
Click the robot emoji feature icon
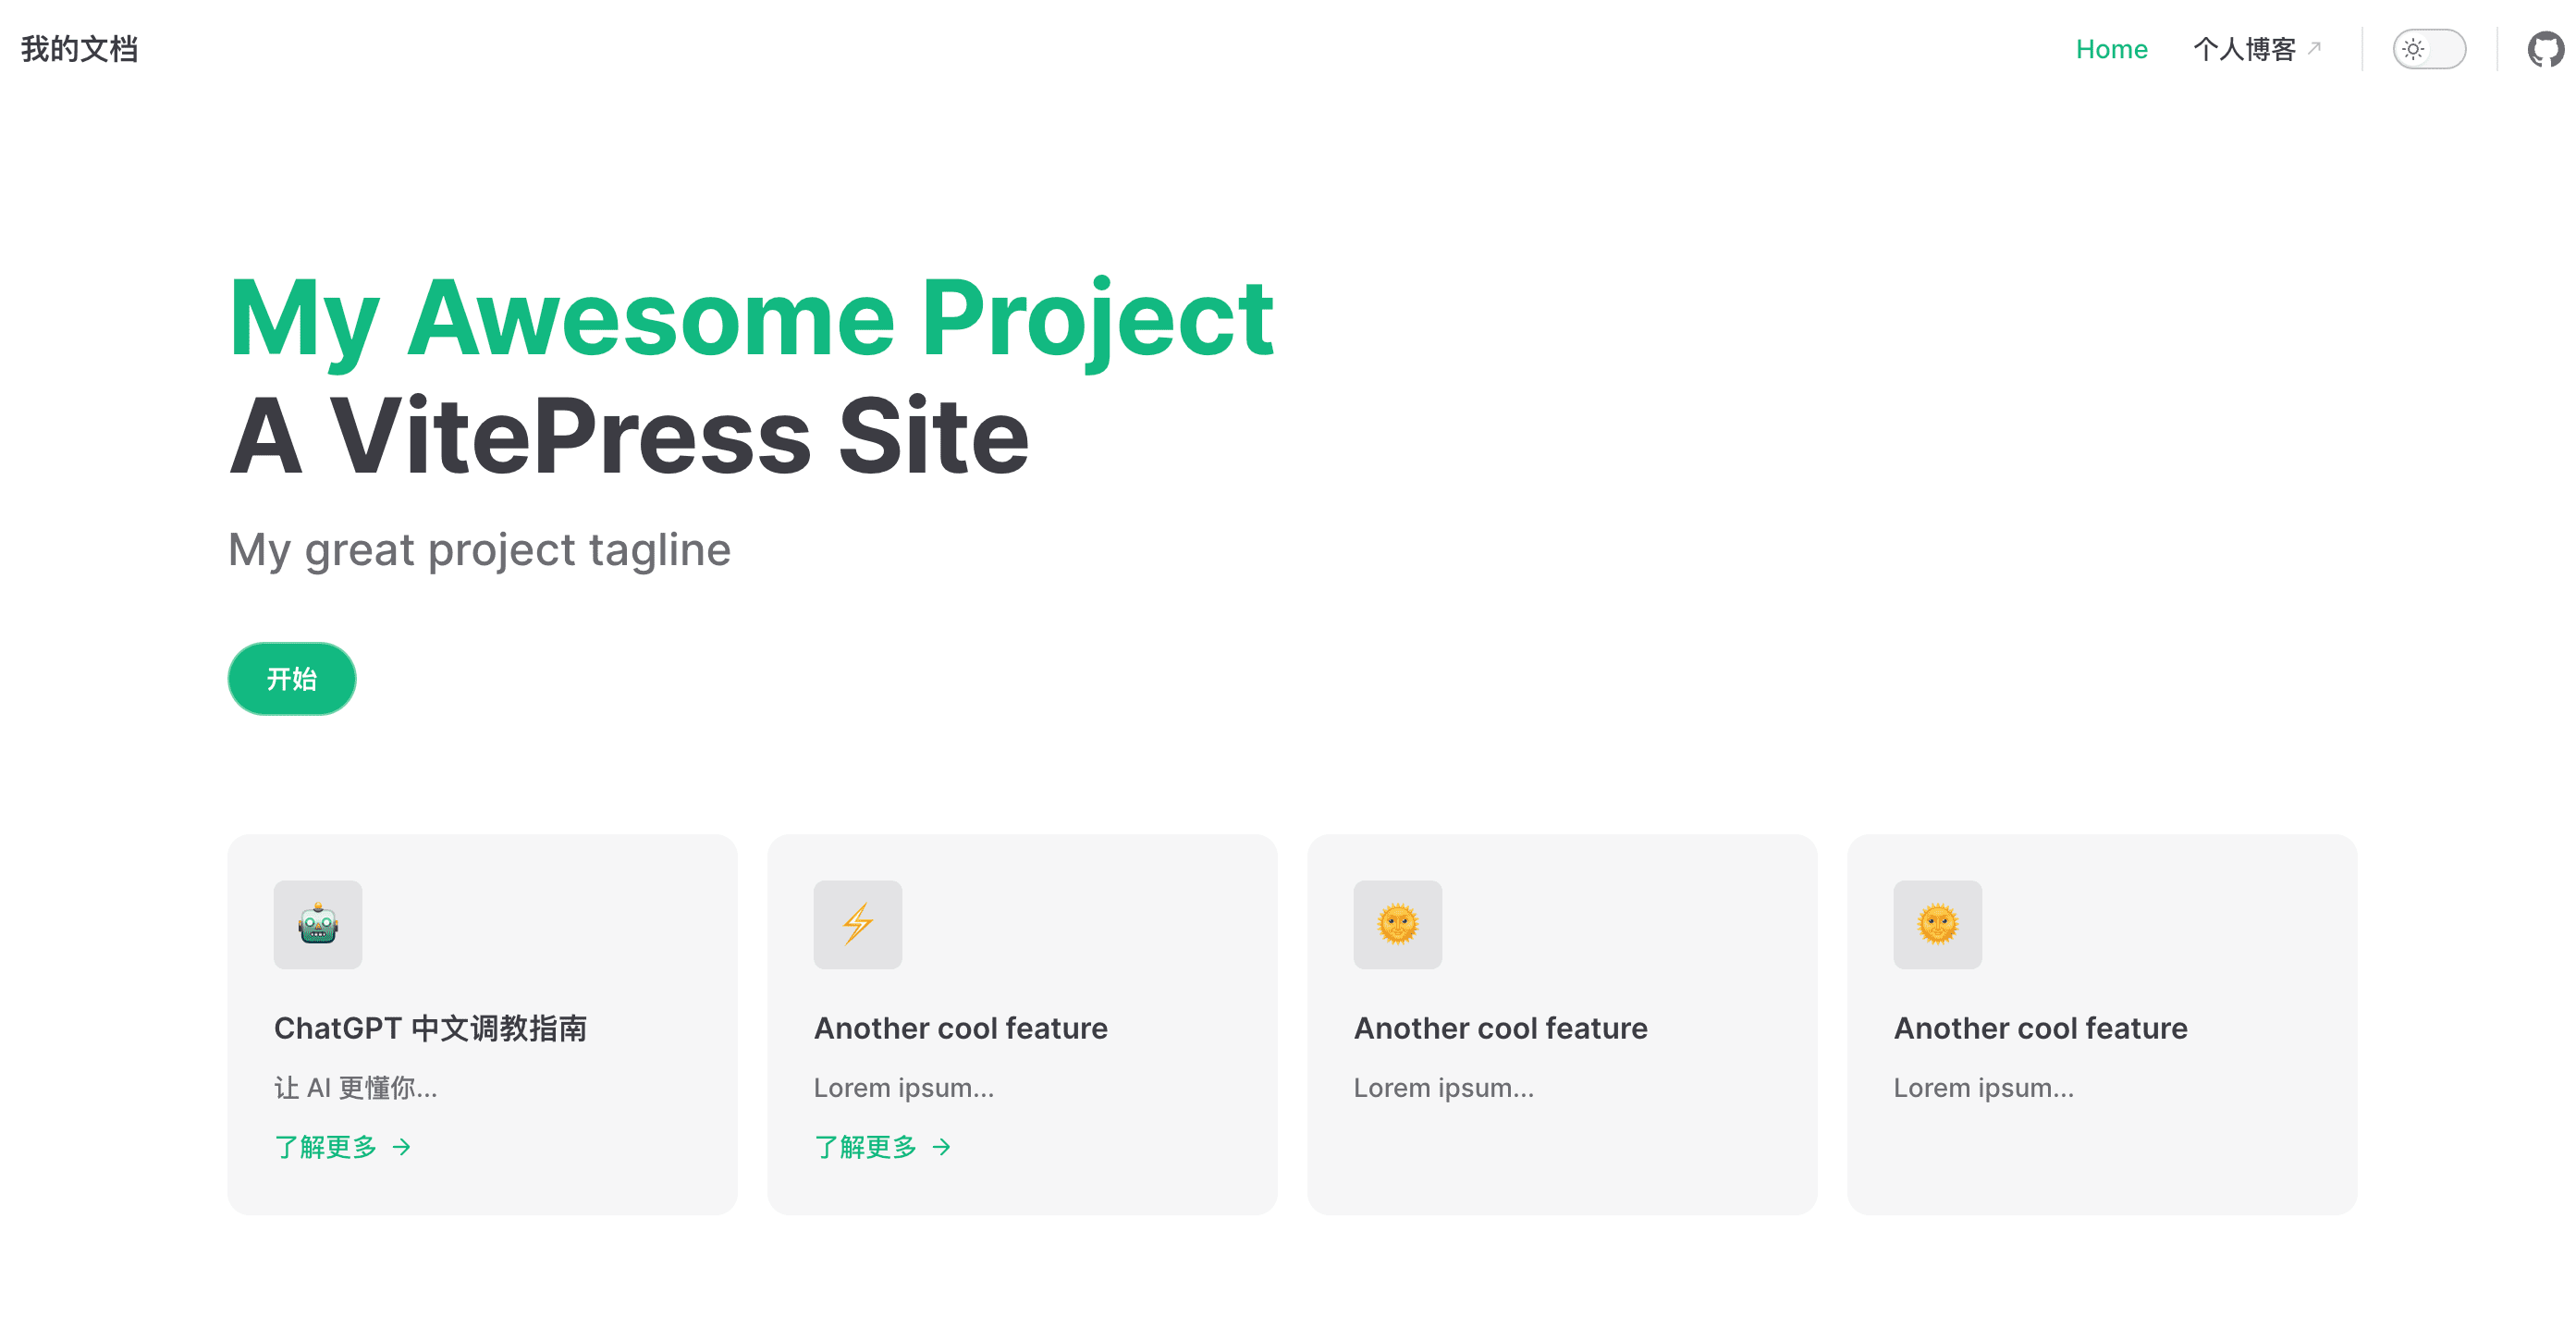pyautogui.click(x=318, y=924)
